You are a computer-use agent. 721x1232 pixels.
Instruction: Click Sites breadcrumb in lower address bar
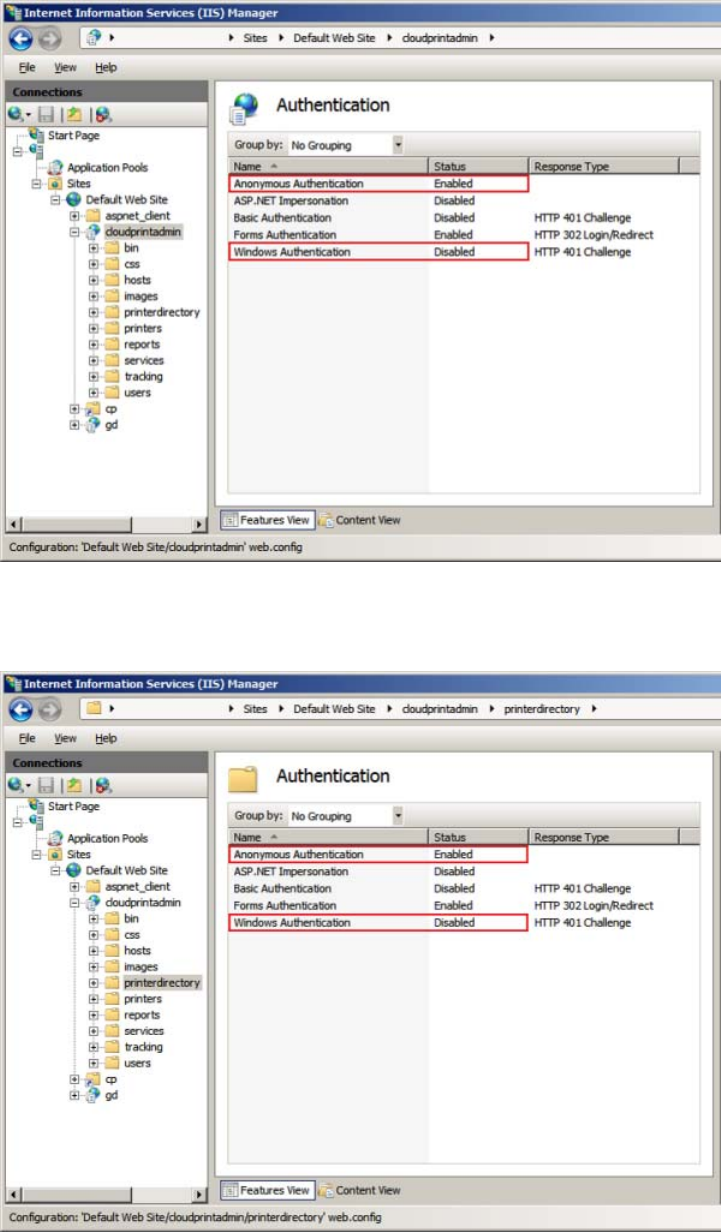tap(256, 709)
